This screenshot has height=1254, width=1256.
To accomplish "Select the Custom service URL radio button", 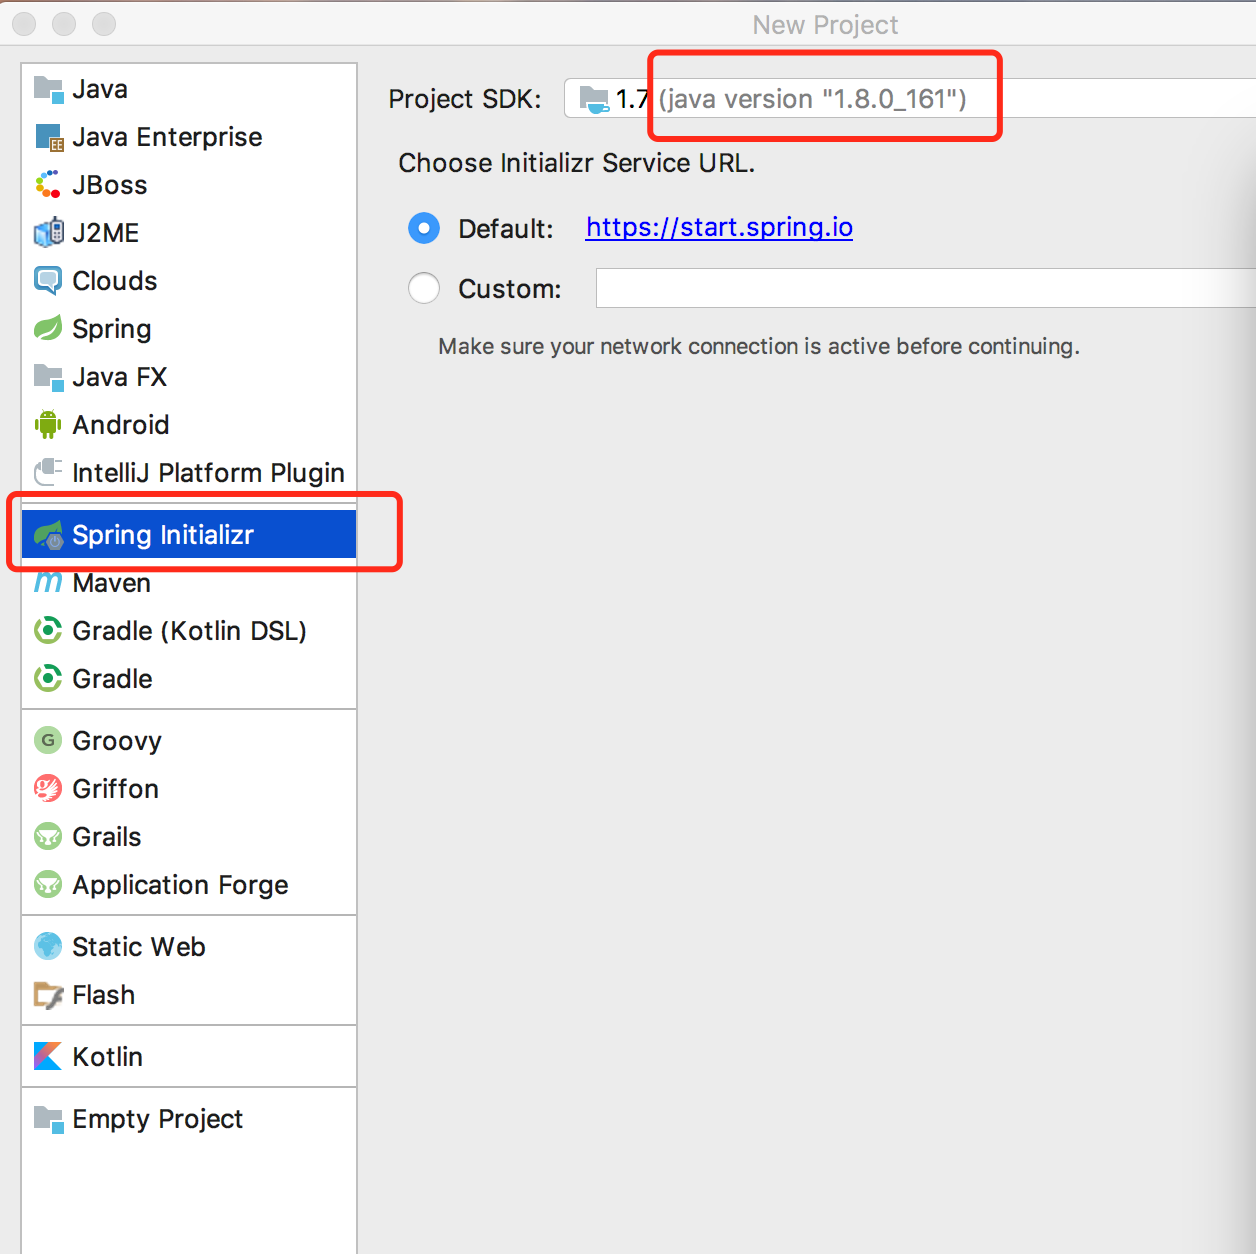I will click(x=424, y=289).
